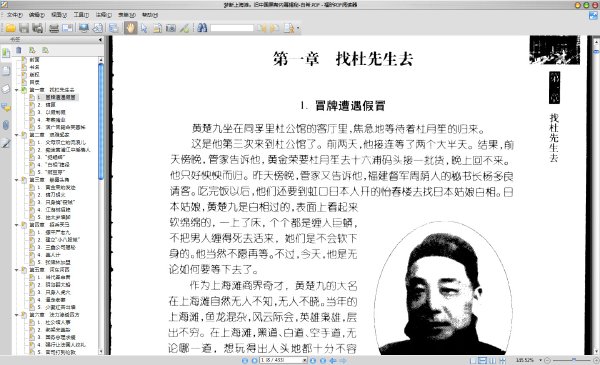Click the monitor full-screen toolbar icon

(84, 28)
